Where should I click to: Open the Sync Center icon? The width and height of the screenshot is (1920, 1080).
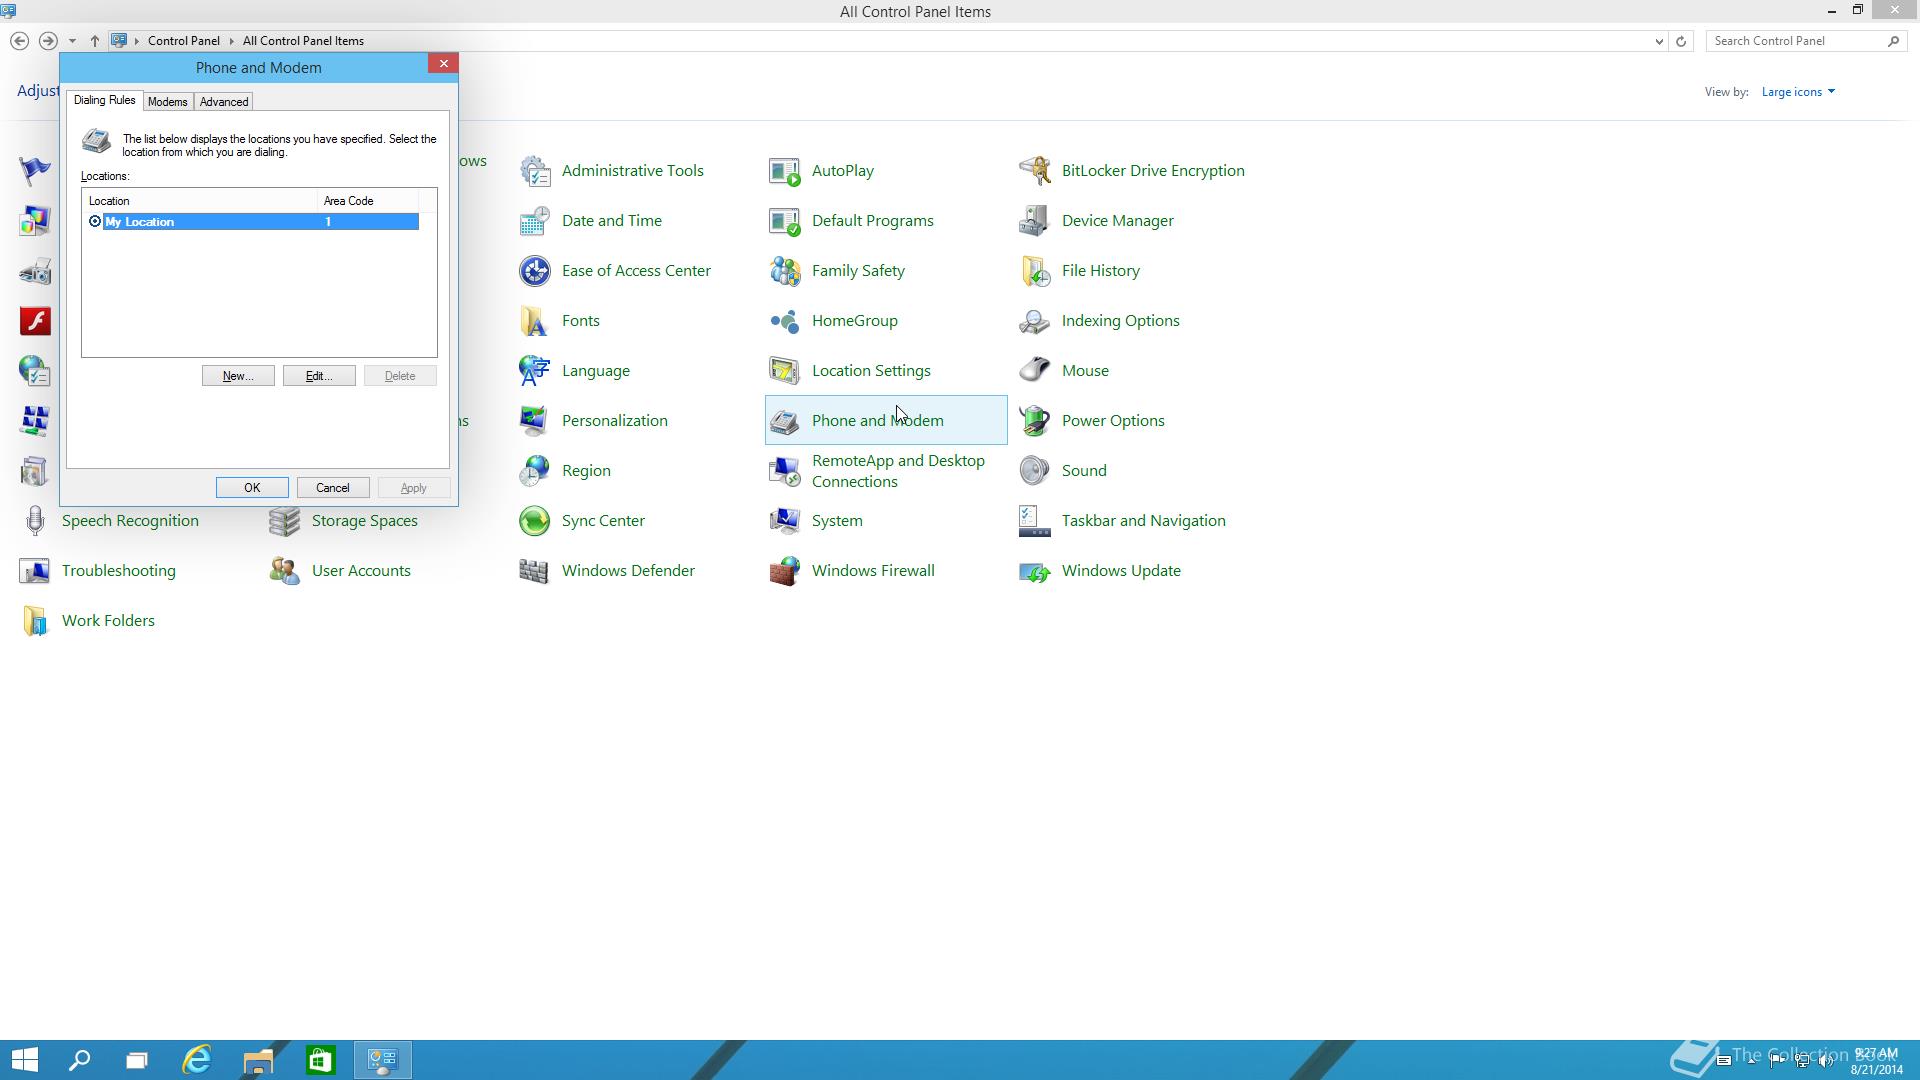coord(535,521)
